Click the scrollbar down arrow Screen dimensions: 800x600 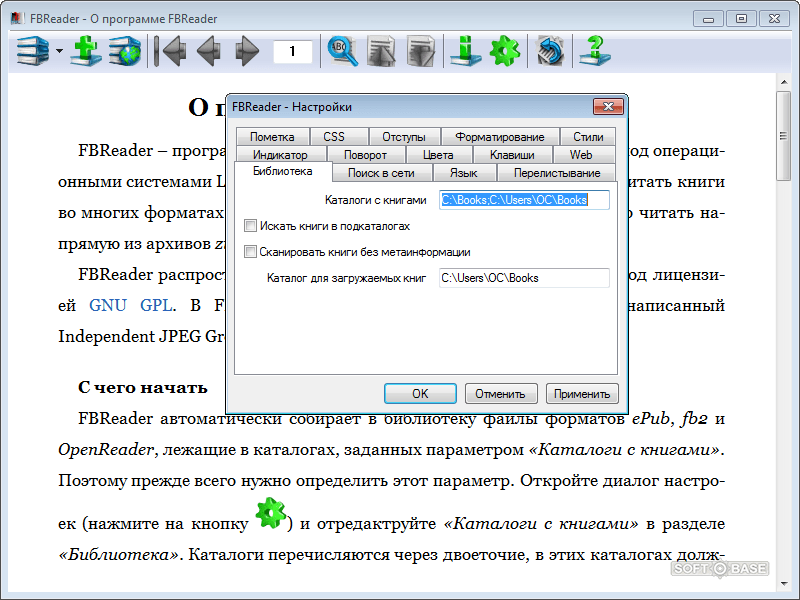pyautogui.click(x=783, y=584)
